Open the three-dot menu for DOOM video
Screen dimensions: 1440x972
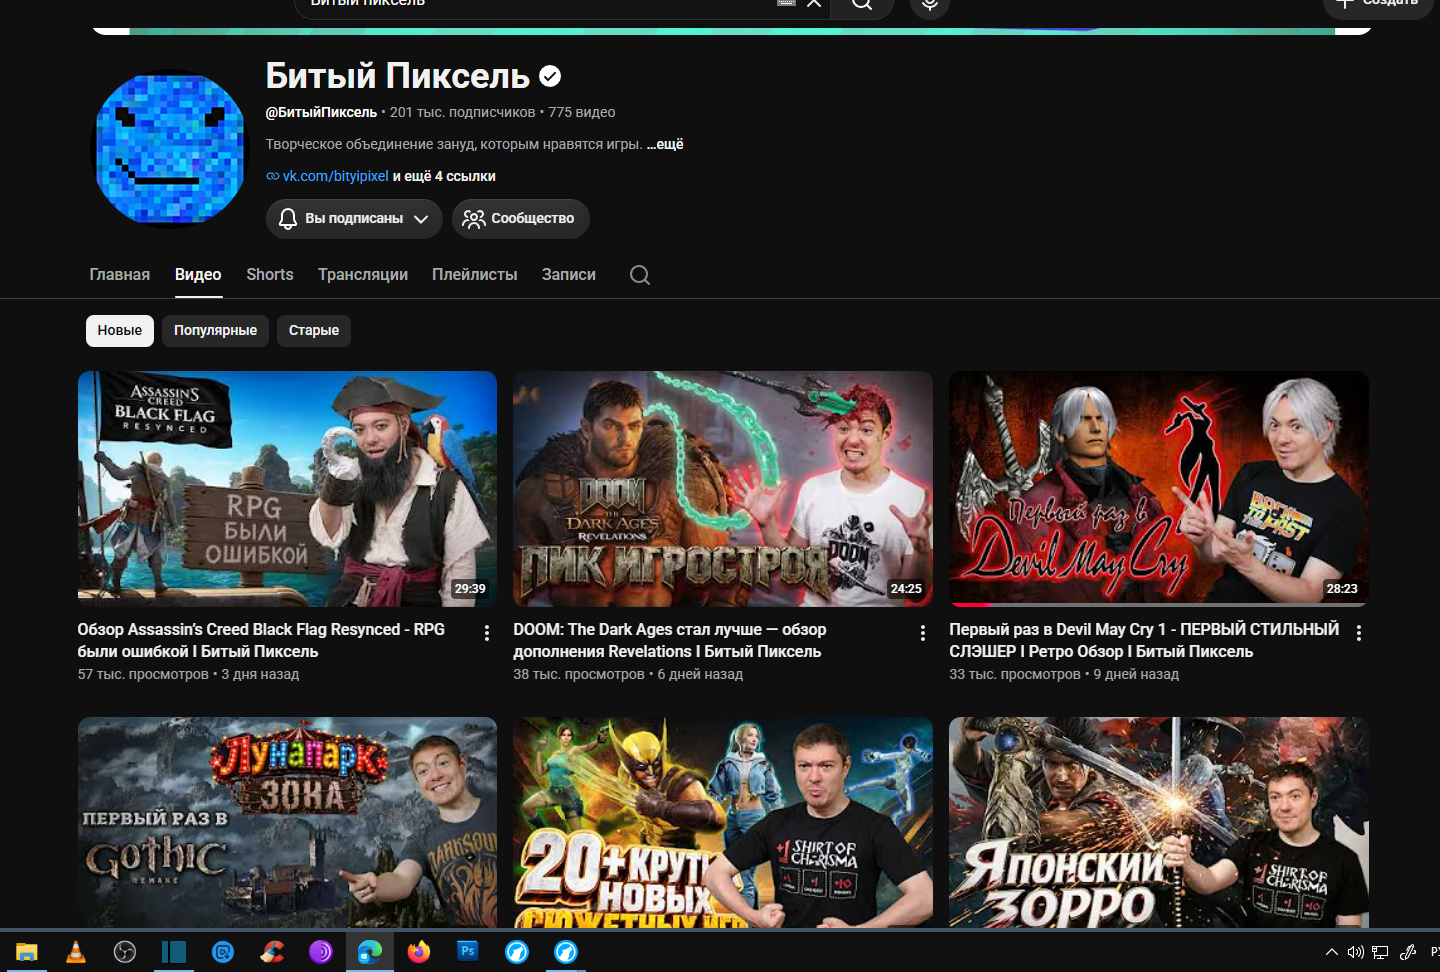pos(923,633)
